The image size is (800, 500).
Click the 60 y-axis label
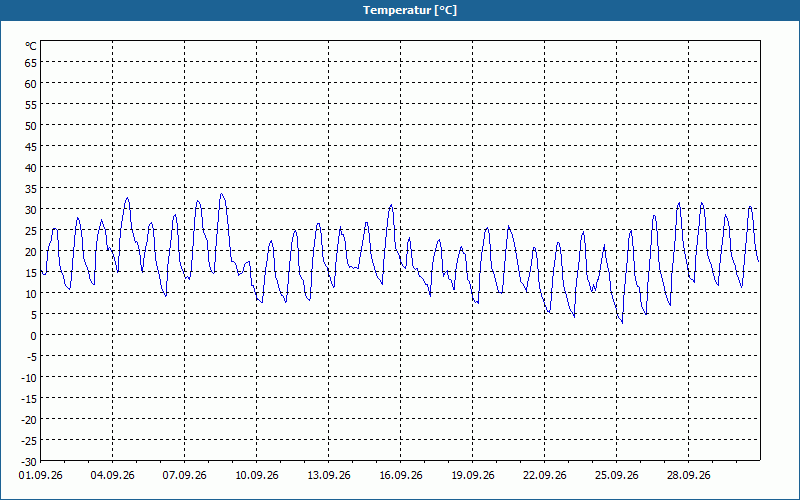(x=31, y=84)
